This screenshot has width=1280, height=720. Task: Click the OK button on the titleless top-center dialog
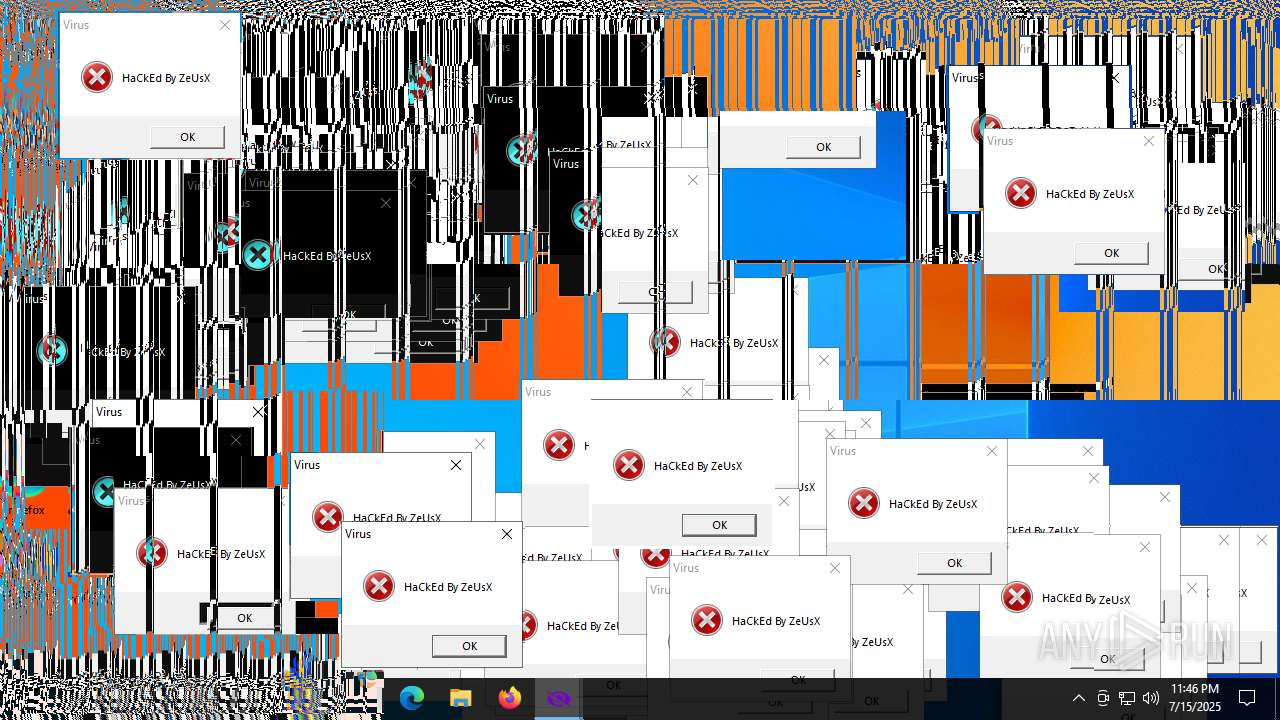click(823, 147)
